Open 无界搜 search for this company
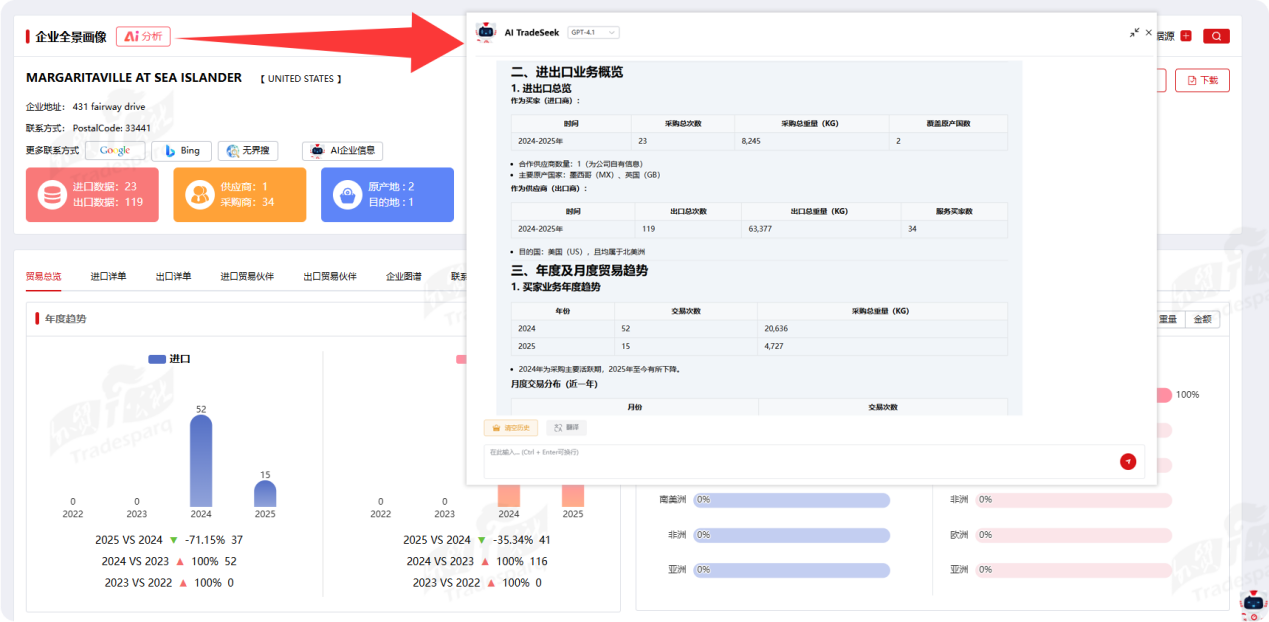Image resolution: width=1269 pixels, height=622 pixels. 248,151
